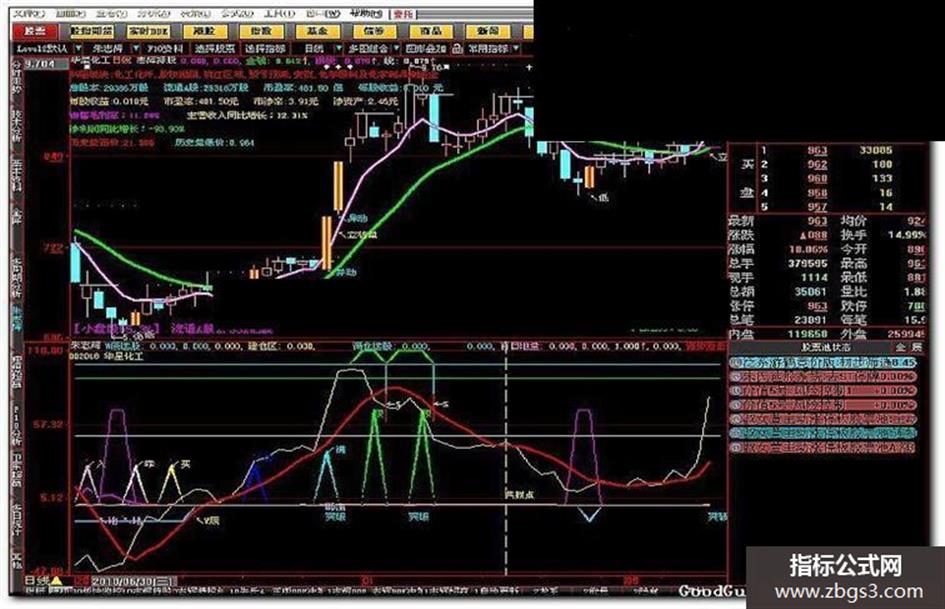This screenshot has width=945, height=609.
Task: Open the 基金 market button
Action: [x=317, y=30]
